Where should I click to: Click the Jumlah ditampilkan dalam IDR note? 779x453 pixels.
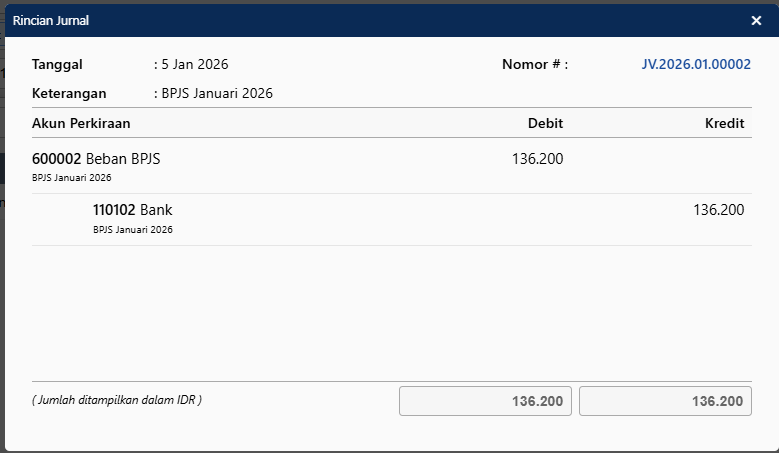point(117,400)
